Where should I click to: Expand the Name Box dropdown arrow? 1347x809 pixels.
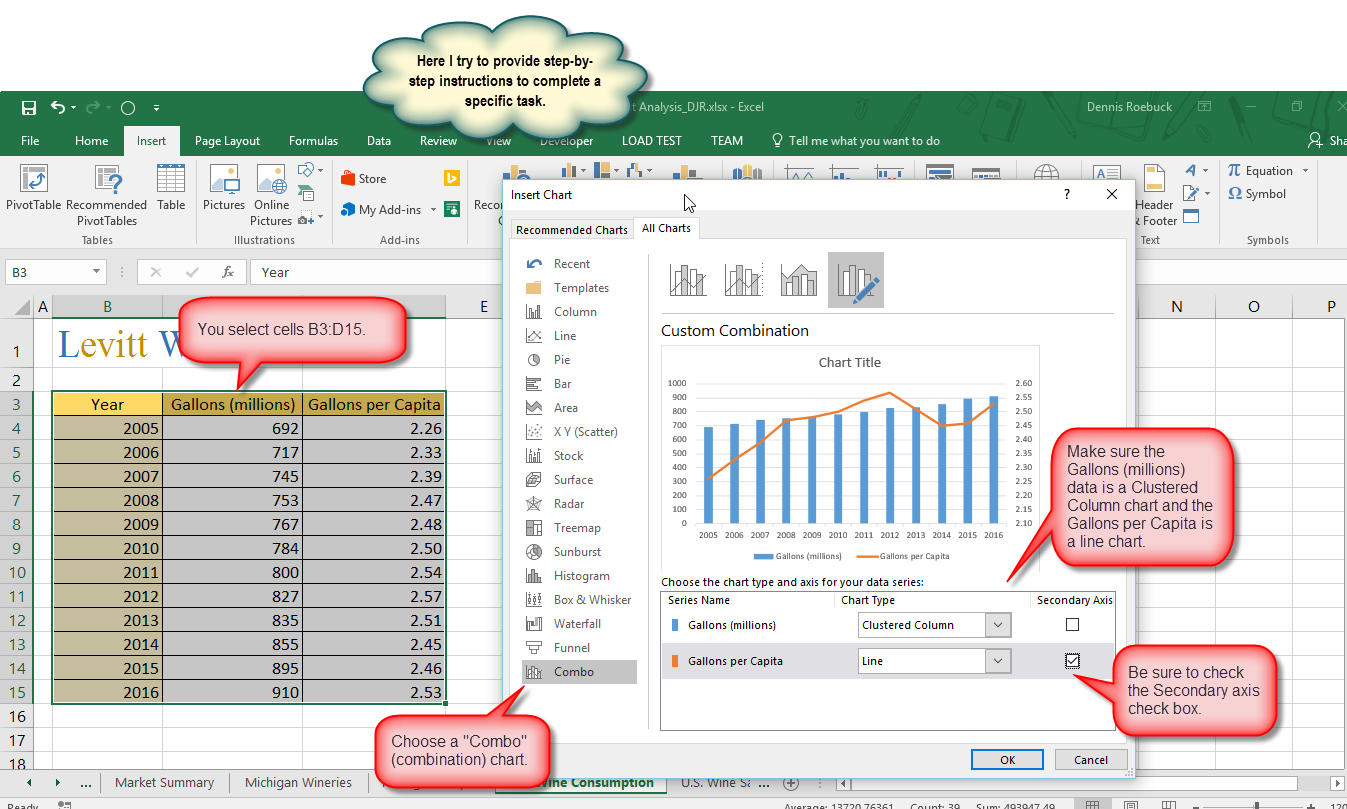[97, 272]
